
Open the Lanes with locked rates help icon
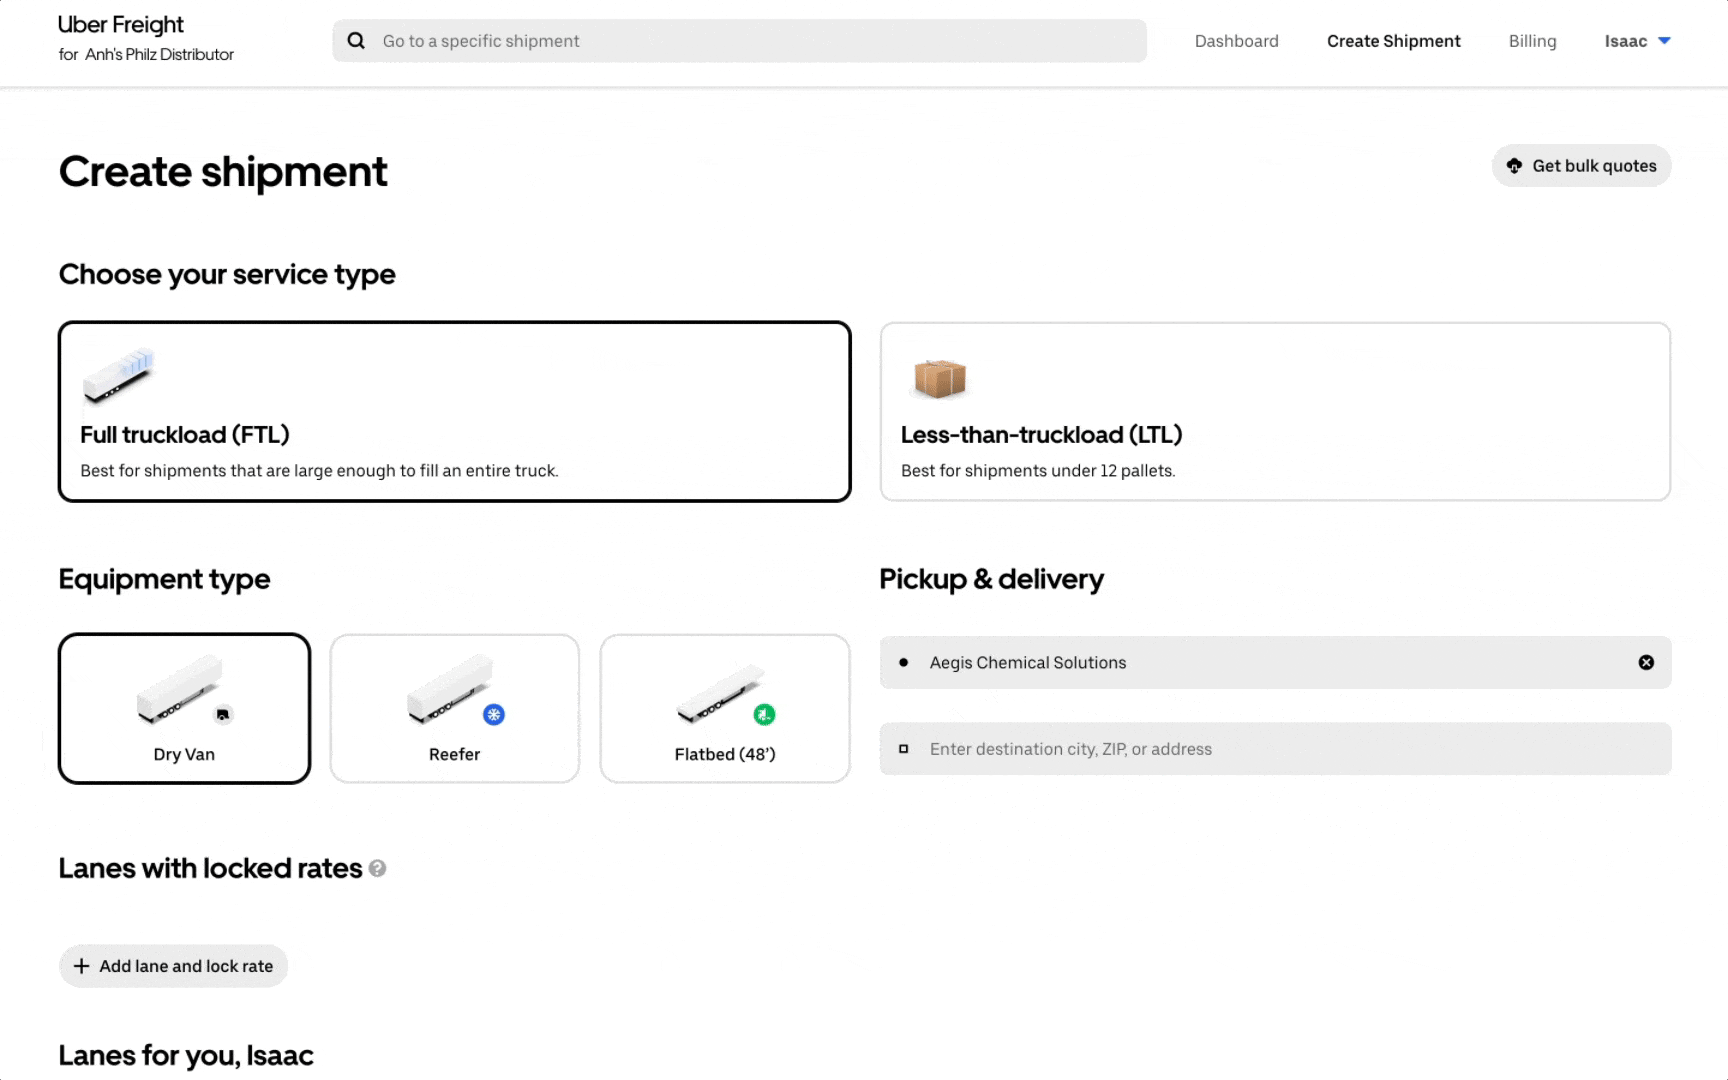coord(377,868)
